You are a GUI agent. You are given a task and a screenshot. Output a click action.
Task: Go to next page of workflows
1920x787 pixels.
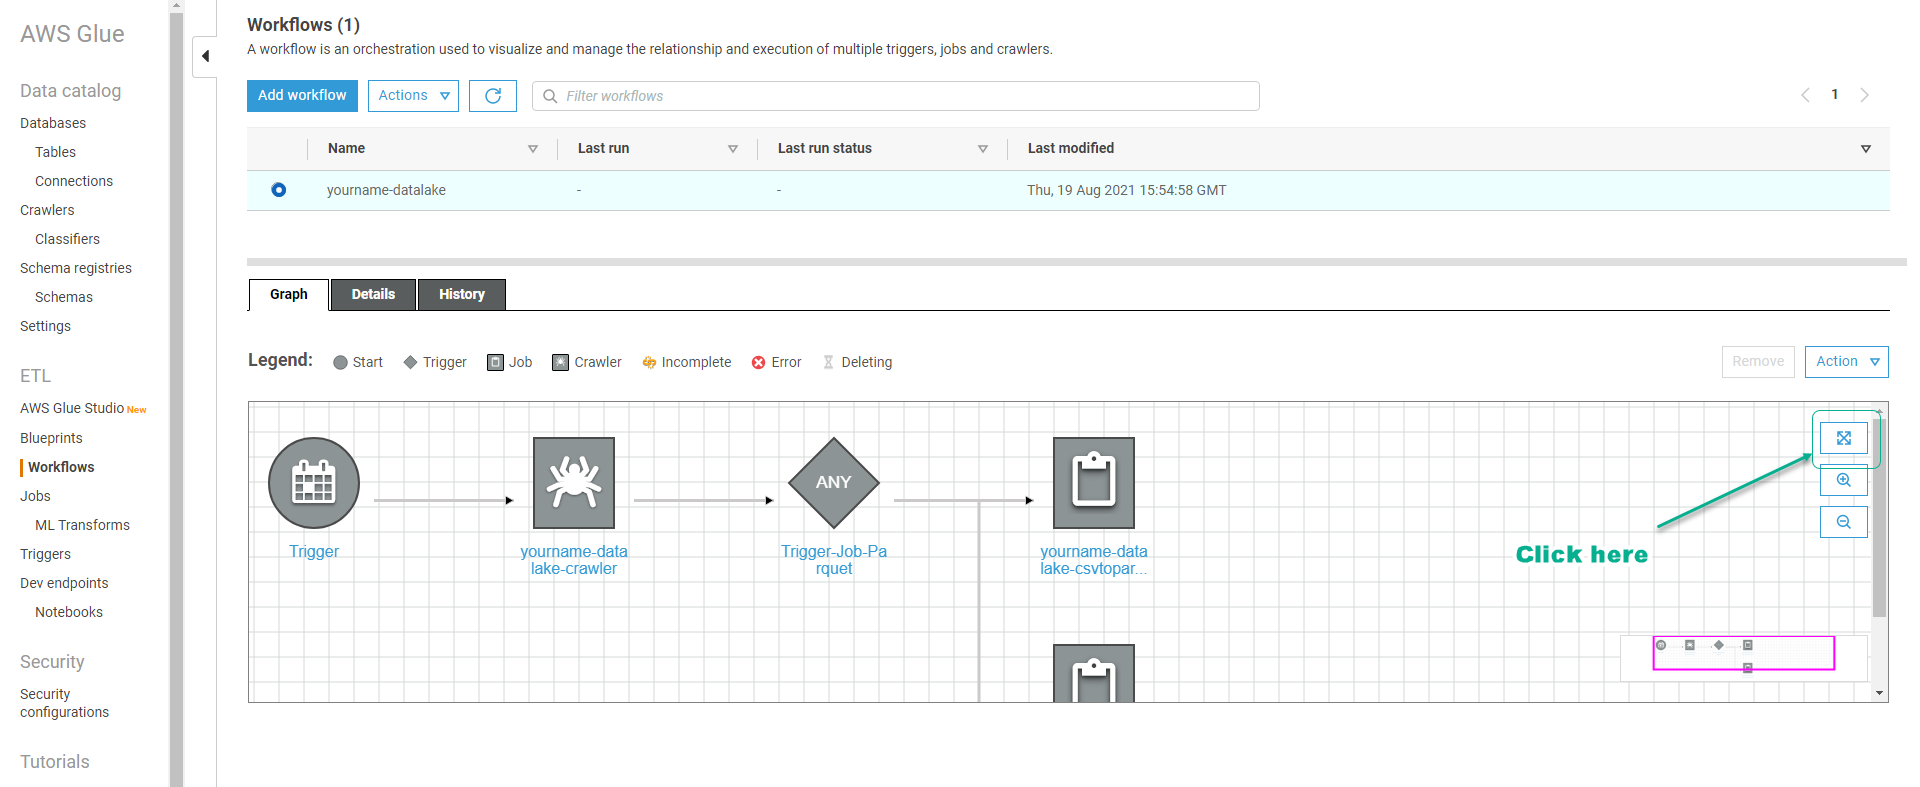click(x=1865, y=95)
